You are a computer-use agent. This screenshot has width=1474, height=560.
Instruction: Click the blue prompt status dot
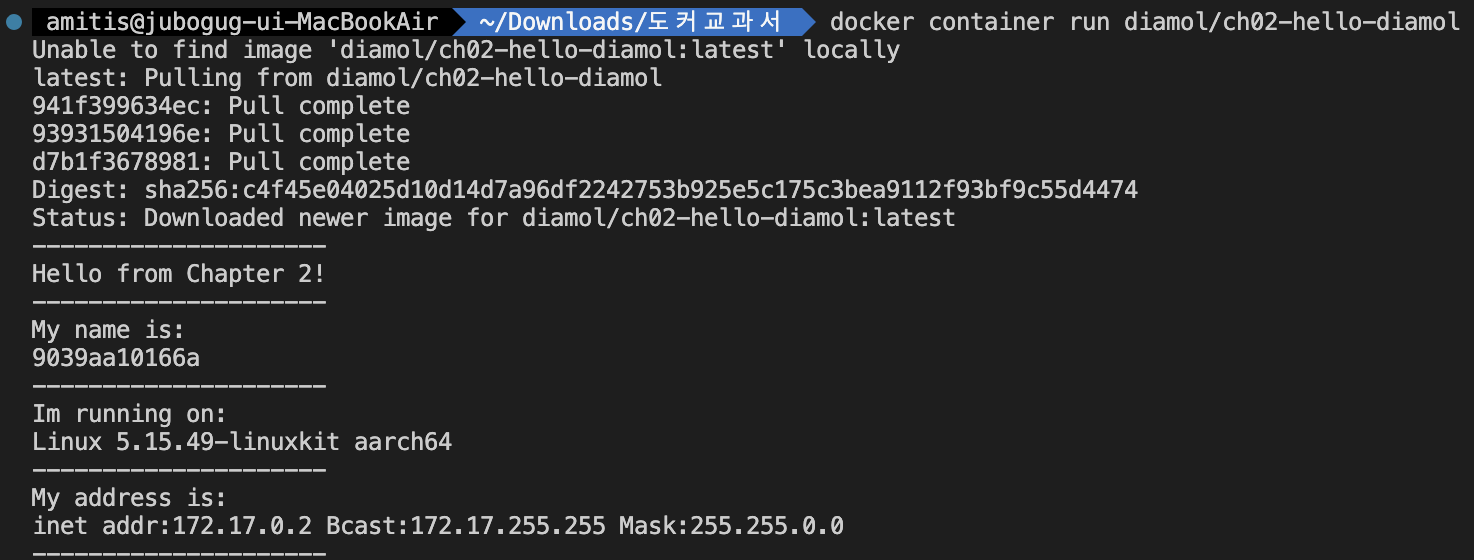(x=14, y=21)
